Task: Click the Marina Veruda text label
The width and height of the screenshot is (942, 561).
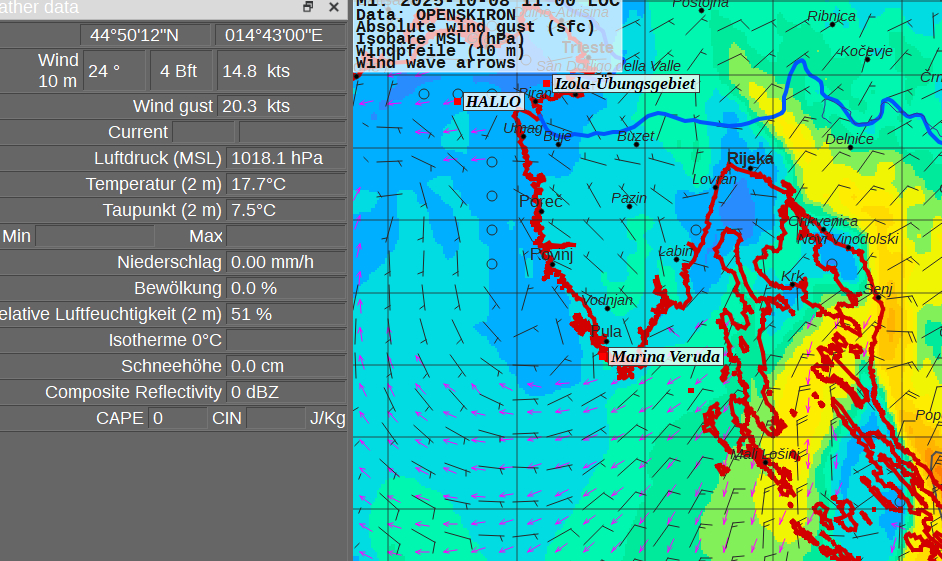Action: [665, 356]
